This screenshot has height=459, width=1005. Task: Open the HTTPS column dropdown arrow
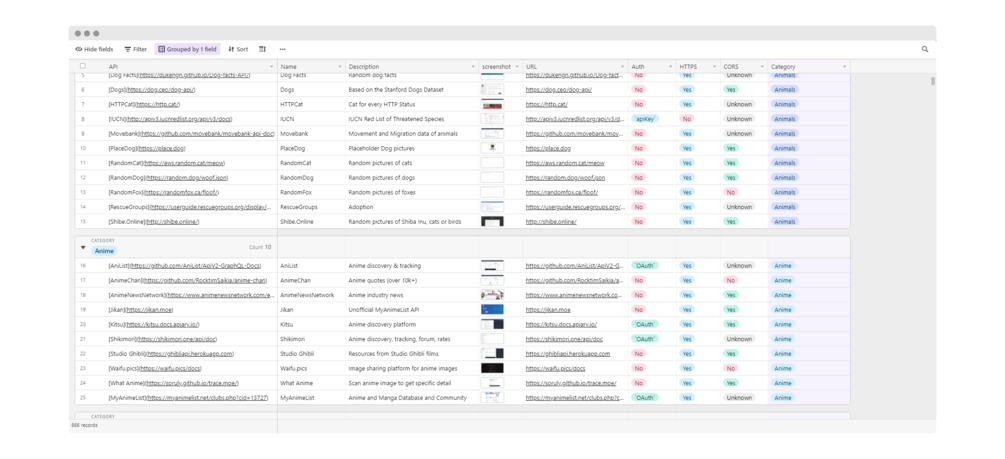(714, 67)
